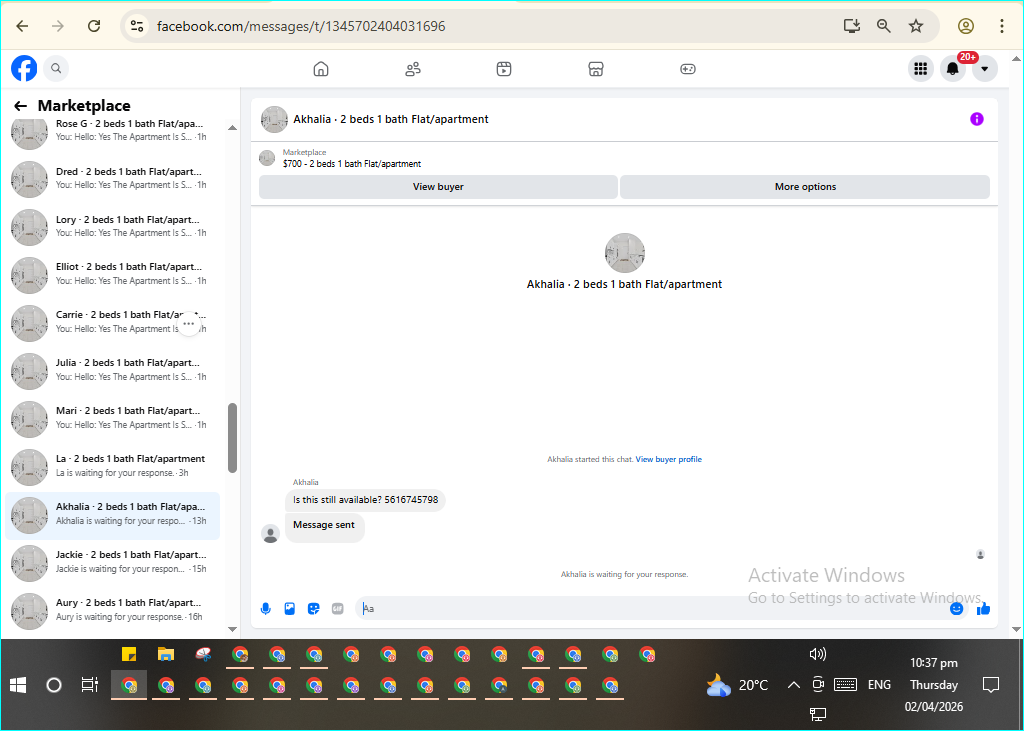Open the La conversation
Viewport: 1024px width, 731px height.
coord(112,466)
